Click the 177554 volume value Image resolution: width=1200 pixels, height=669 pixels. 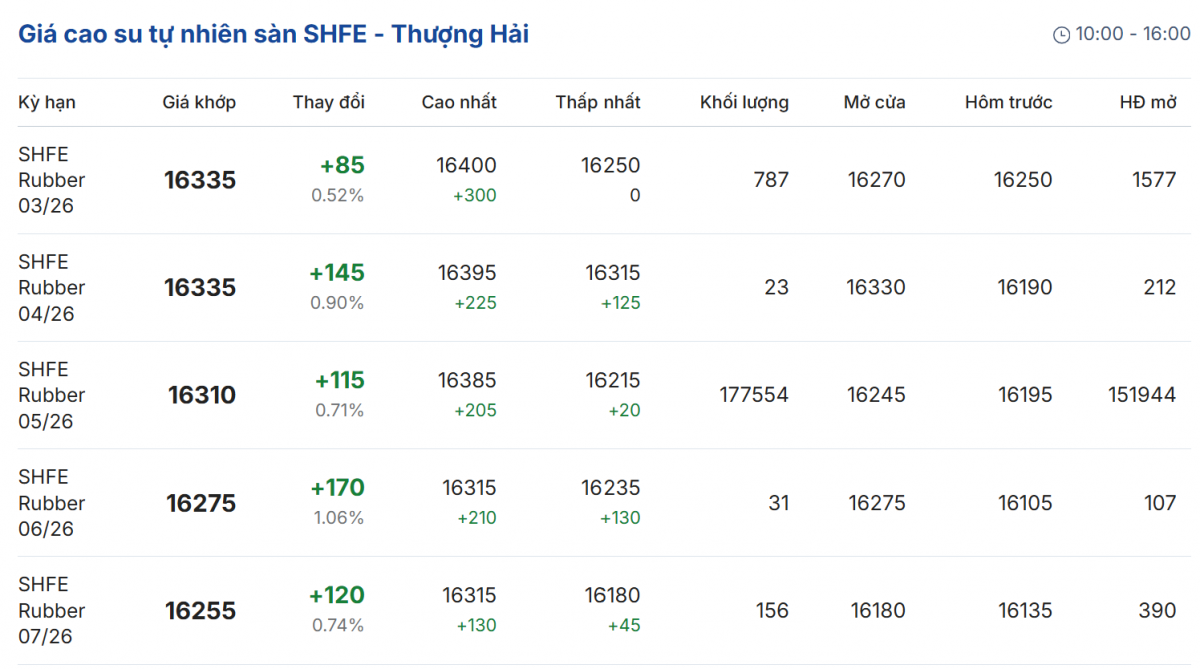754,395
